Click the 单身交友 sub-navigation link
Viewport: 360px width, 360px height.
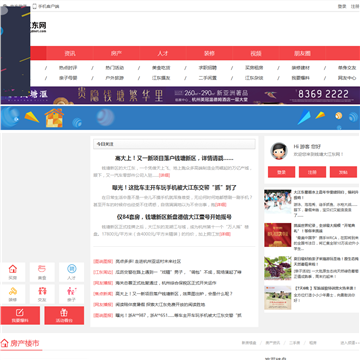click(347, 68)
